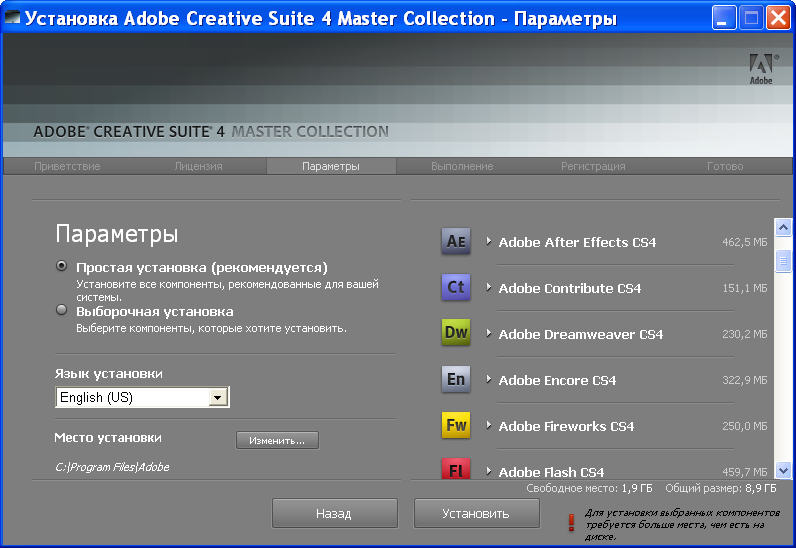Click the Место установки label
796x548 pixels.
[108, 438]
